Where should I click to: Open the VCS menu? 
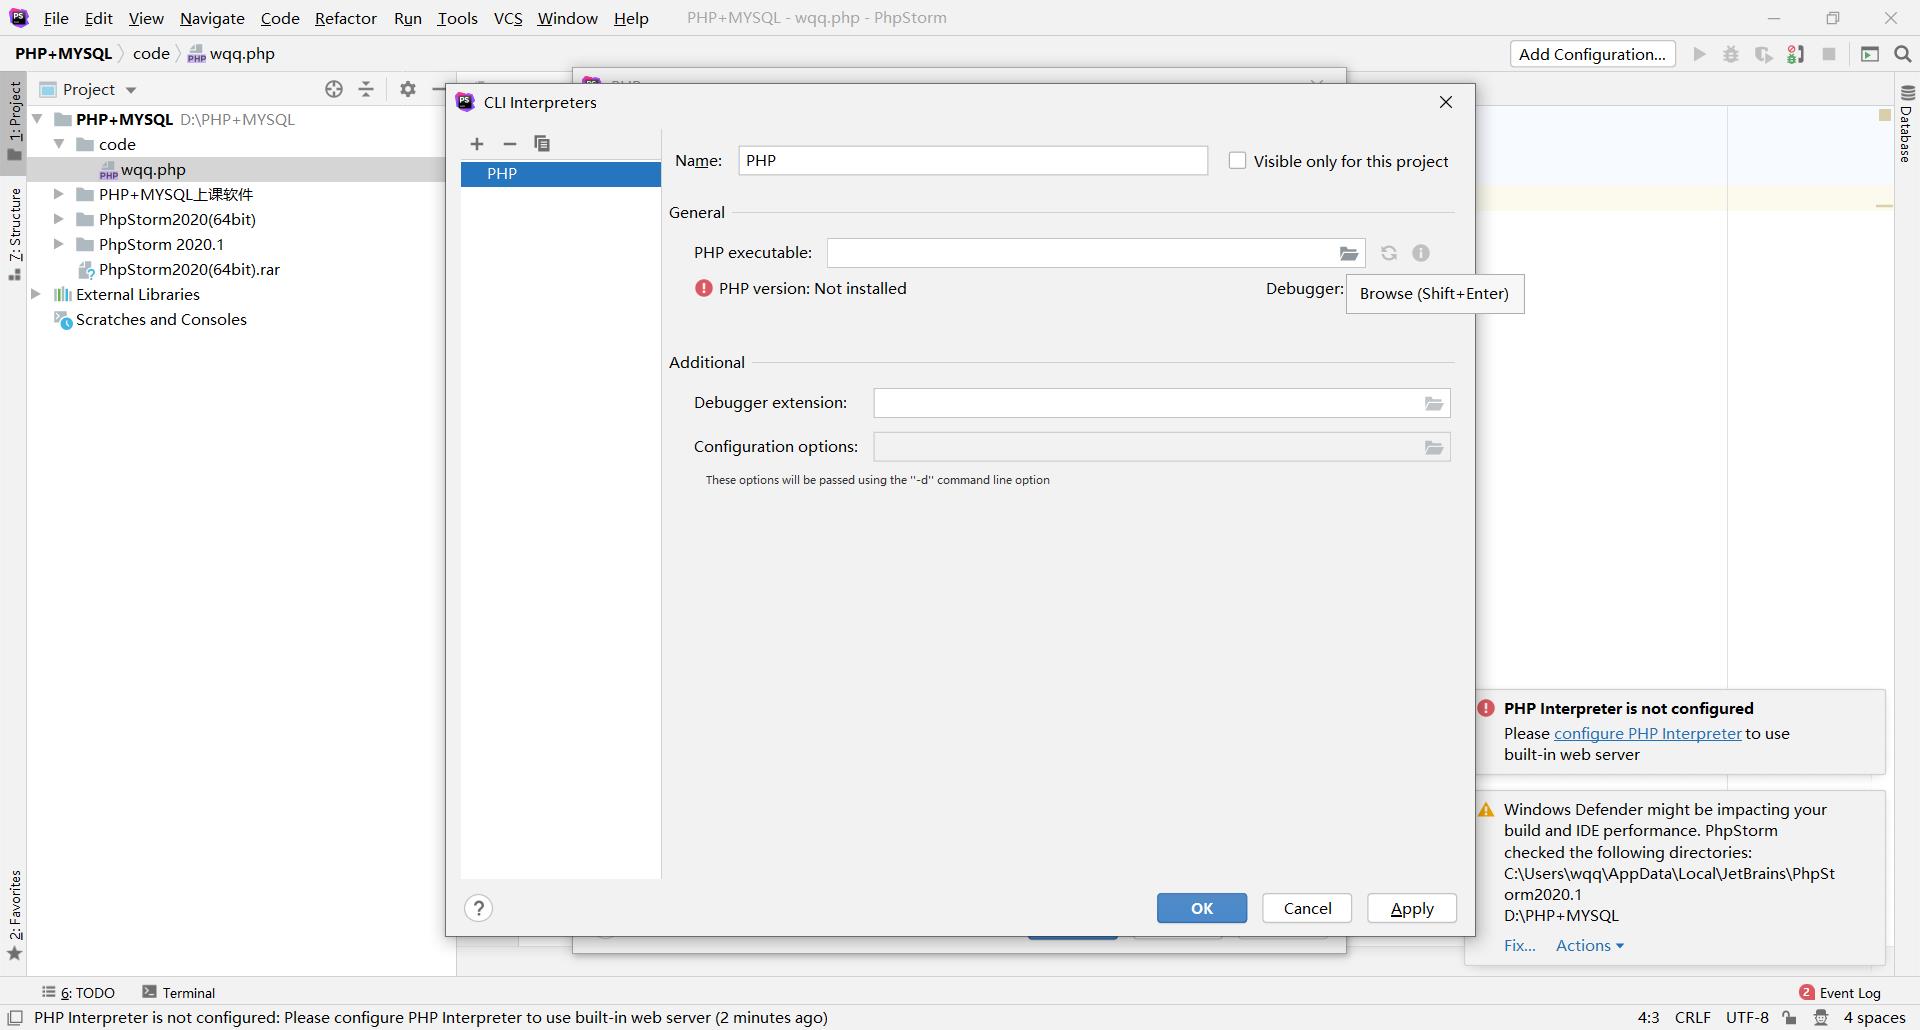coord(508,18)
